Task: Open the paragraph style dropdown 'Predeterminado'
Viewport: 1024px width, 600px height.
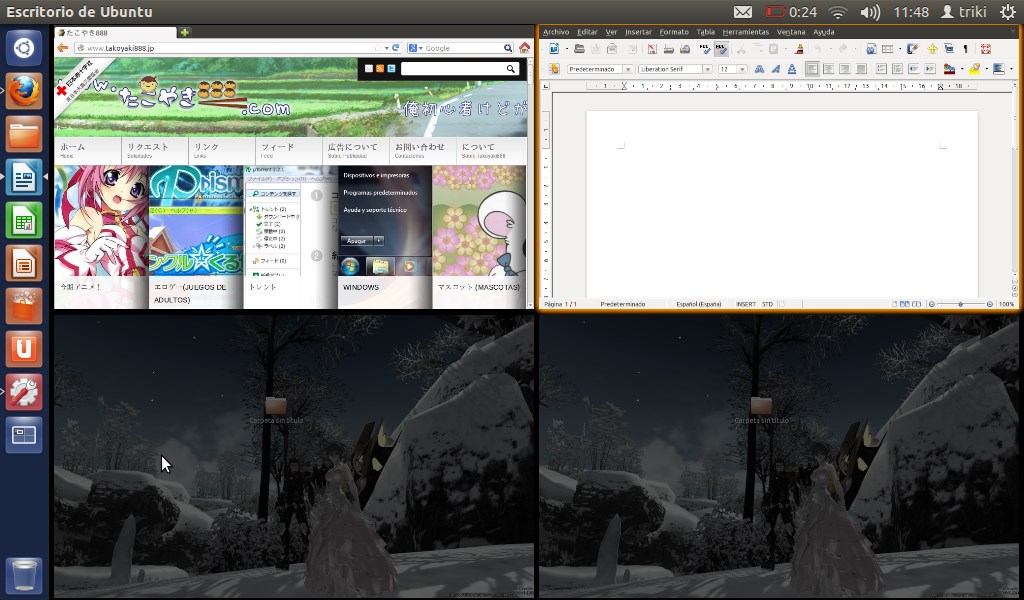Action: coord(628,69)
